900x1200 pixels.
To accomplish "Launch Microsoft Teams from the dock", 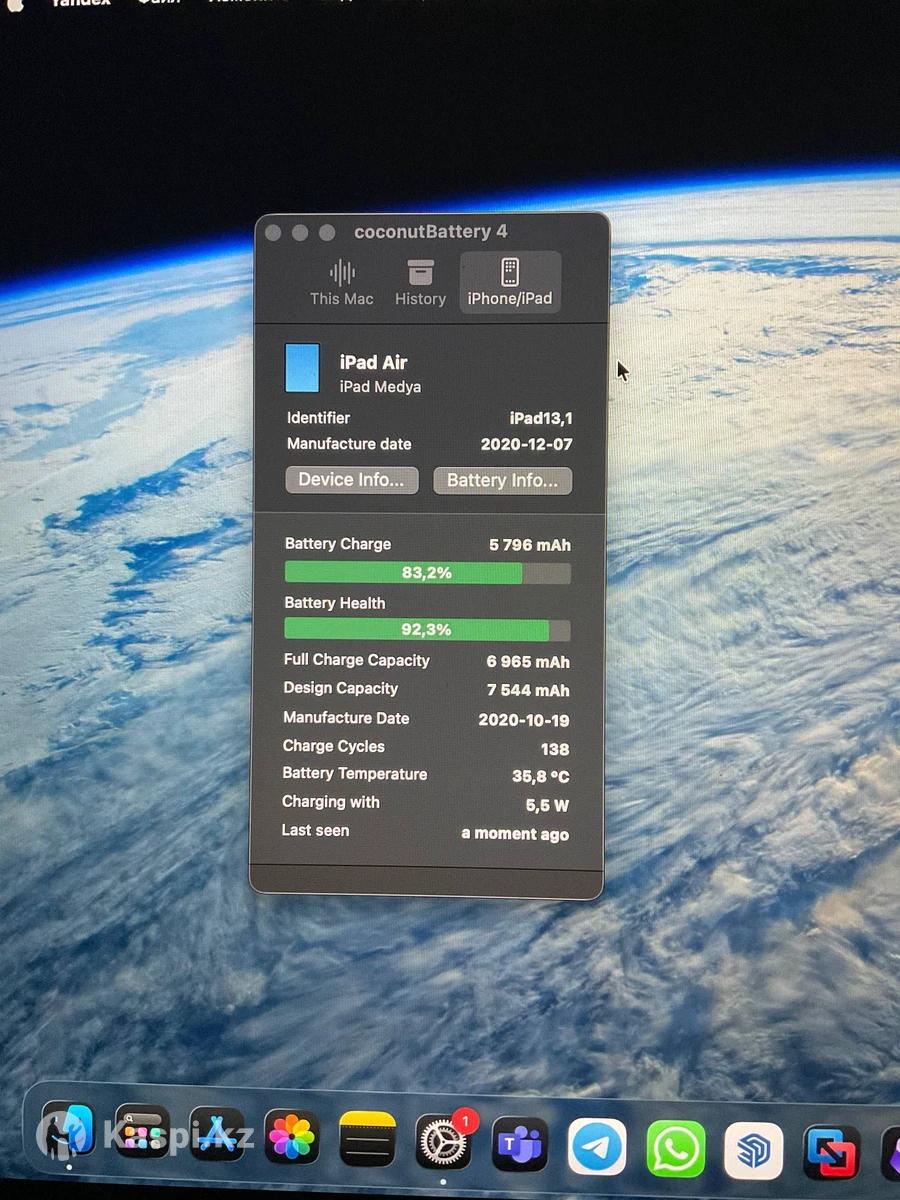I will point(520,1144).
